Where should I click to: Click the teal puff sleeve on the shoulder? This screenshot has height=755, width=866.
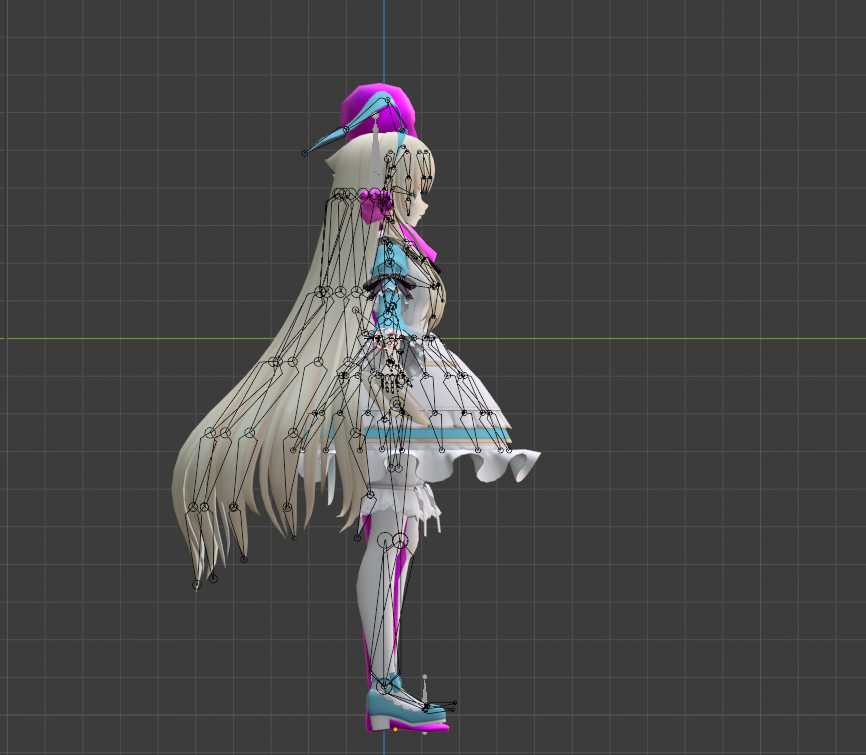tap(390, 261)
